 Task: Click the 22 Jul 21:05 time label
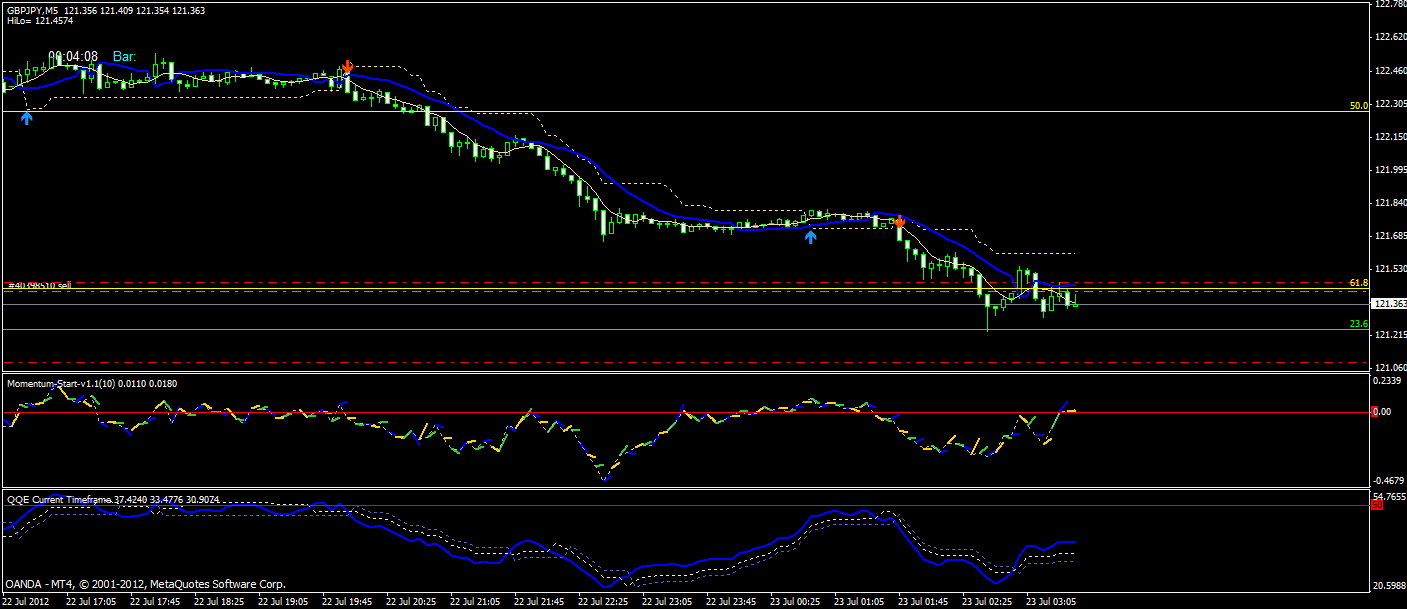point(475,602)
